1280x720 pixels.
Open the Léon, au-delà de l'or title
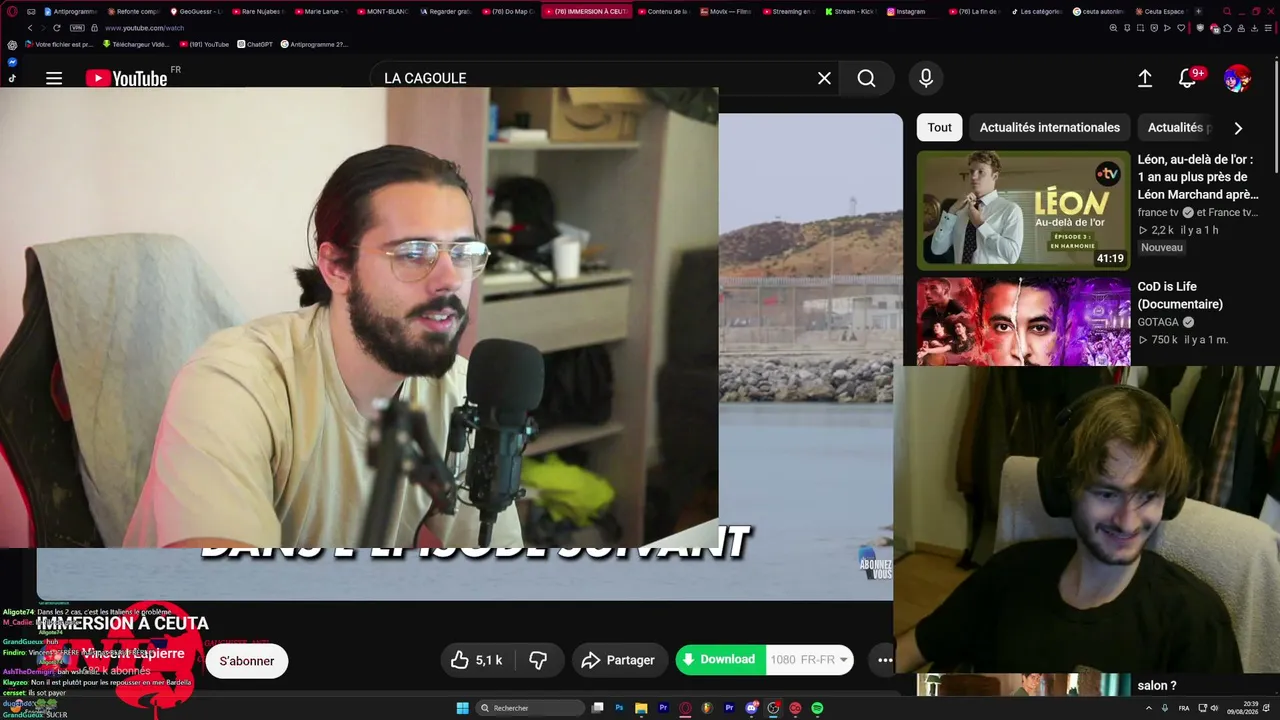[1198, 177]
